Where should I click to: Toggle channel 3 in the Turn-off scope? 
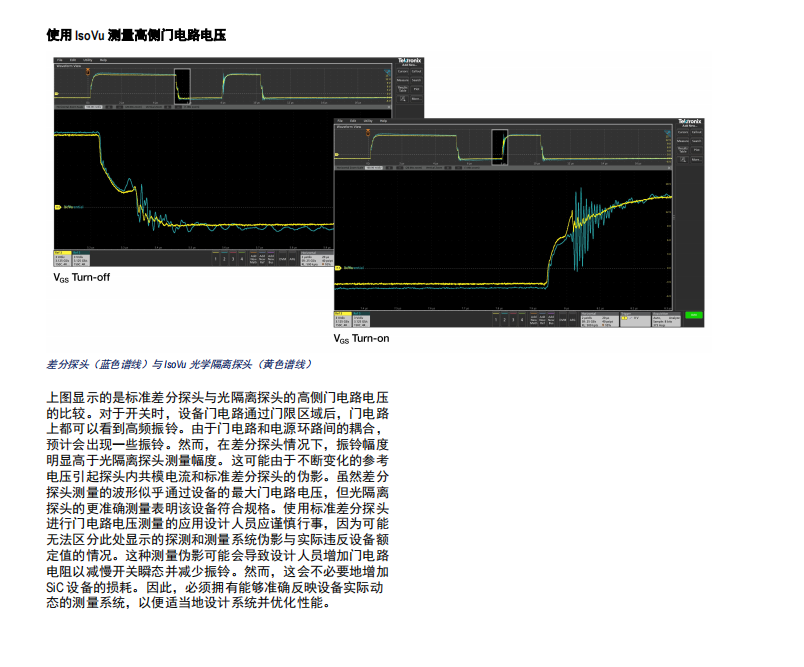pyautogui.click(x=233, y=259)
